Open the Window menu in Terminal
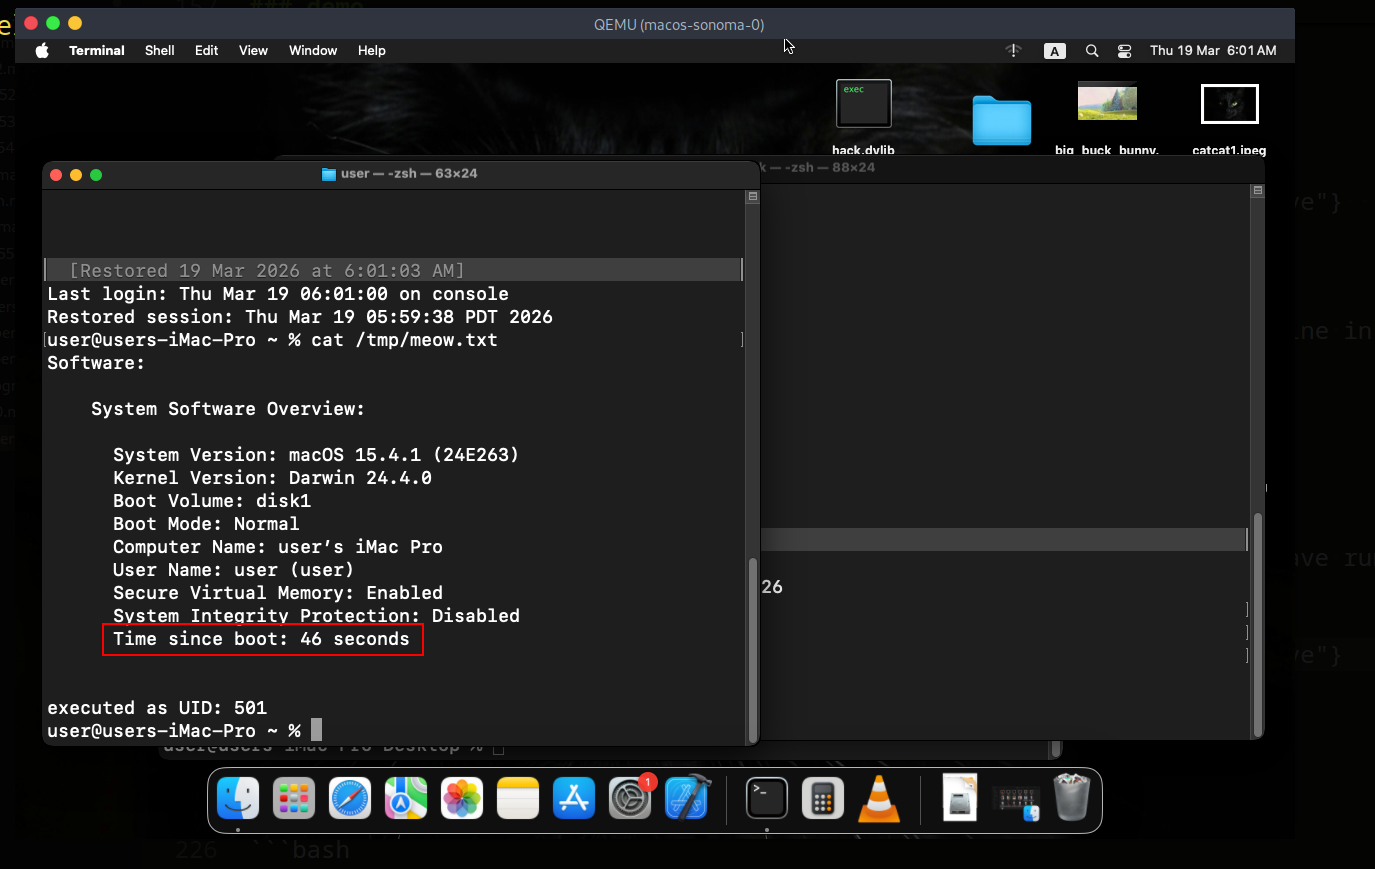The width and height of the screenshot is (1375, 869). point(312,50)
